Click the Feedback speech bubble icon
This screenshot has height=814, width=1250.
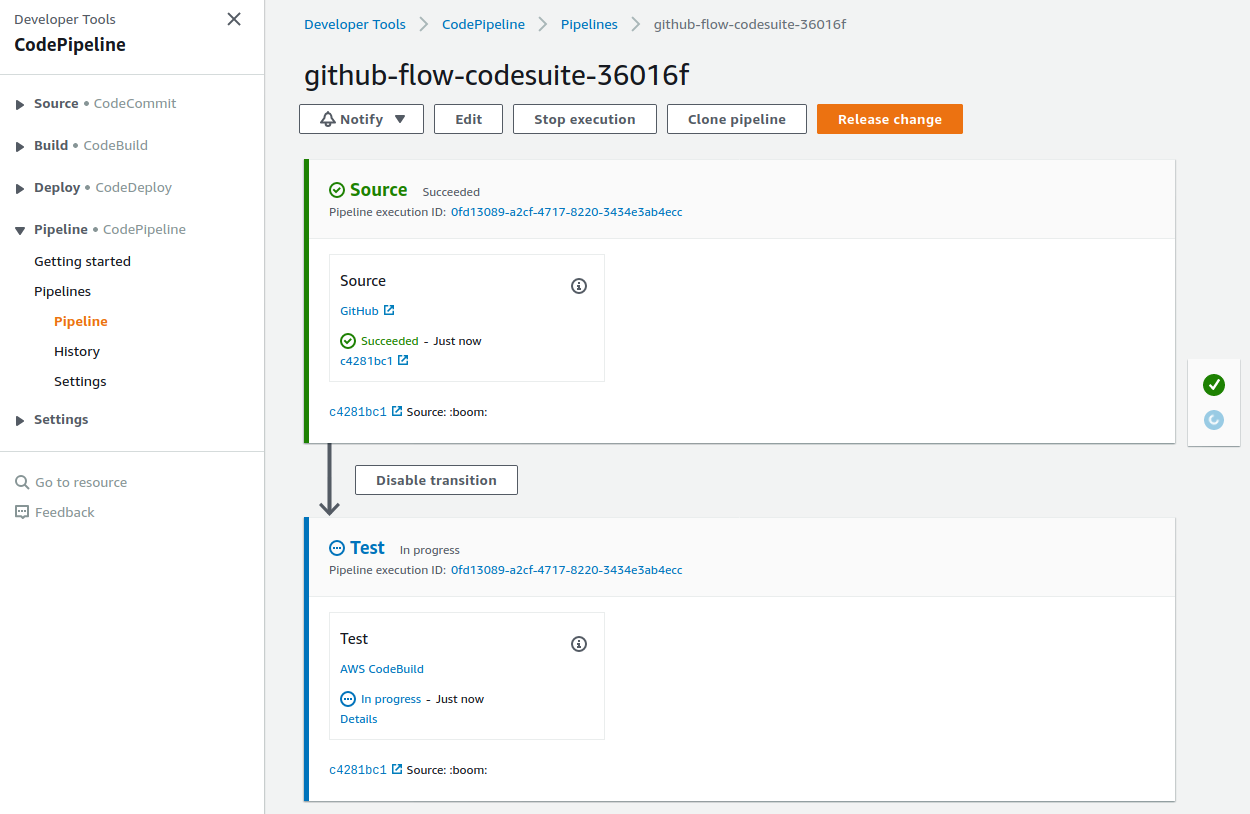click(22, 512)
